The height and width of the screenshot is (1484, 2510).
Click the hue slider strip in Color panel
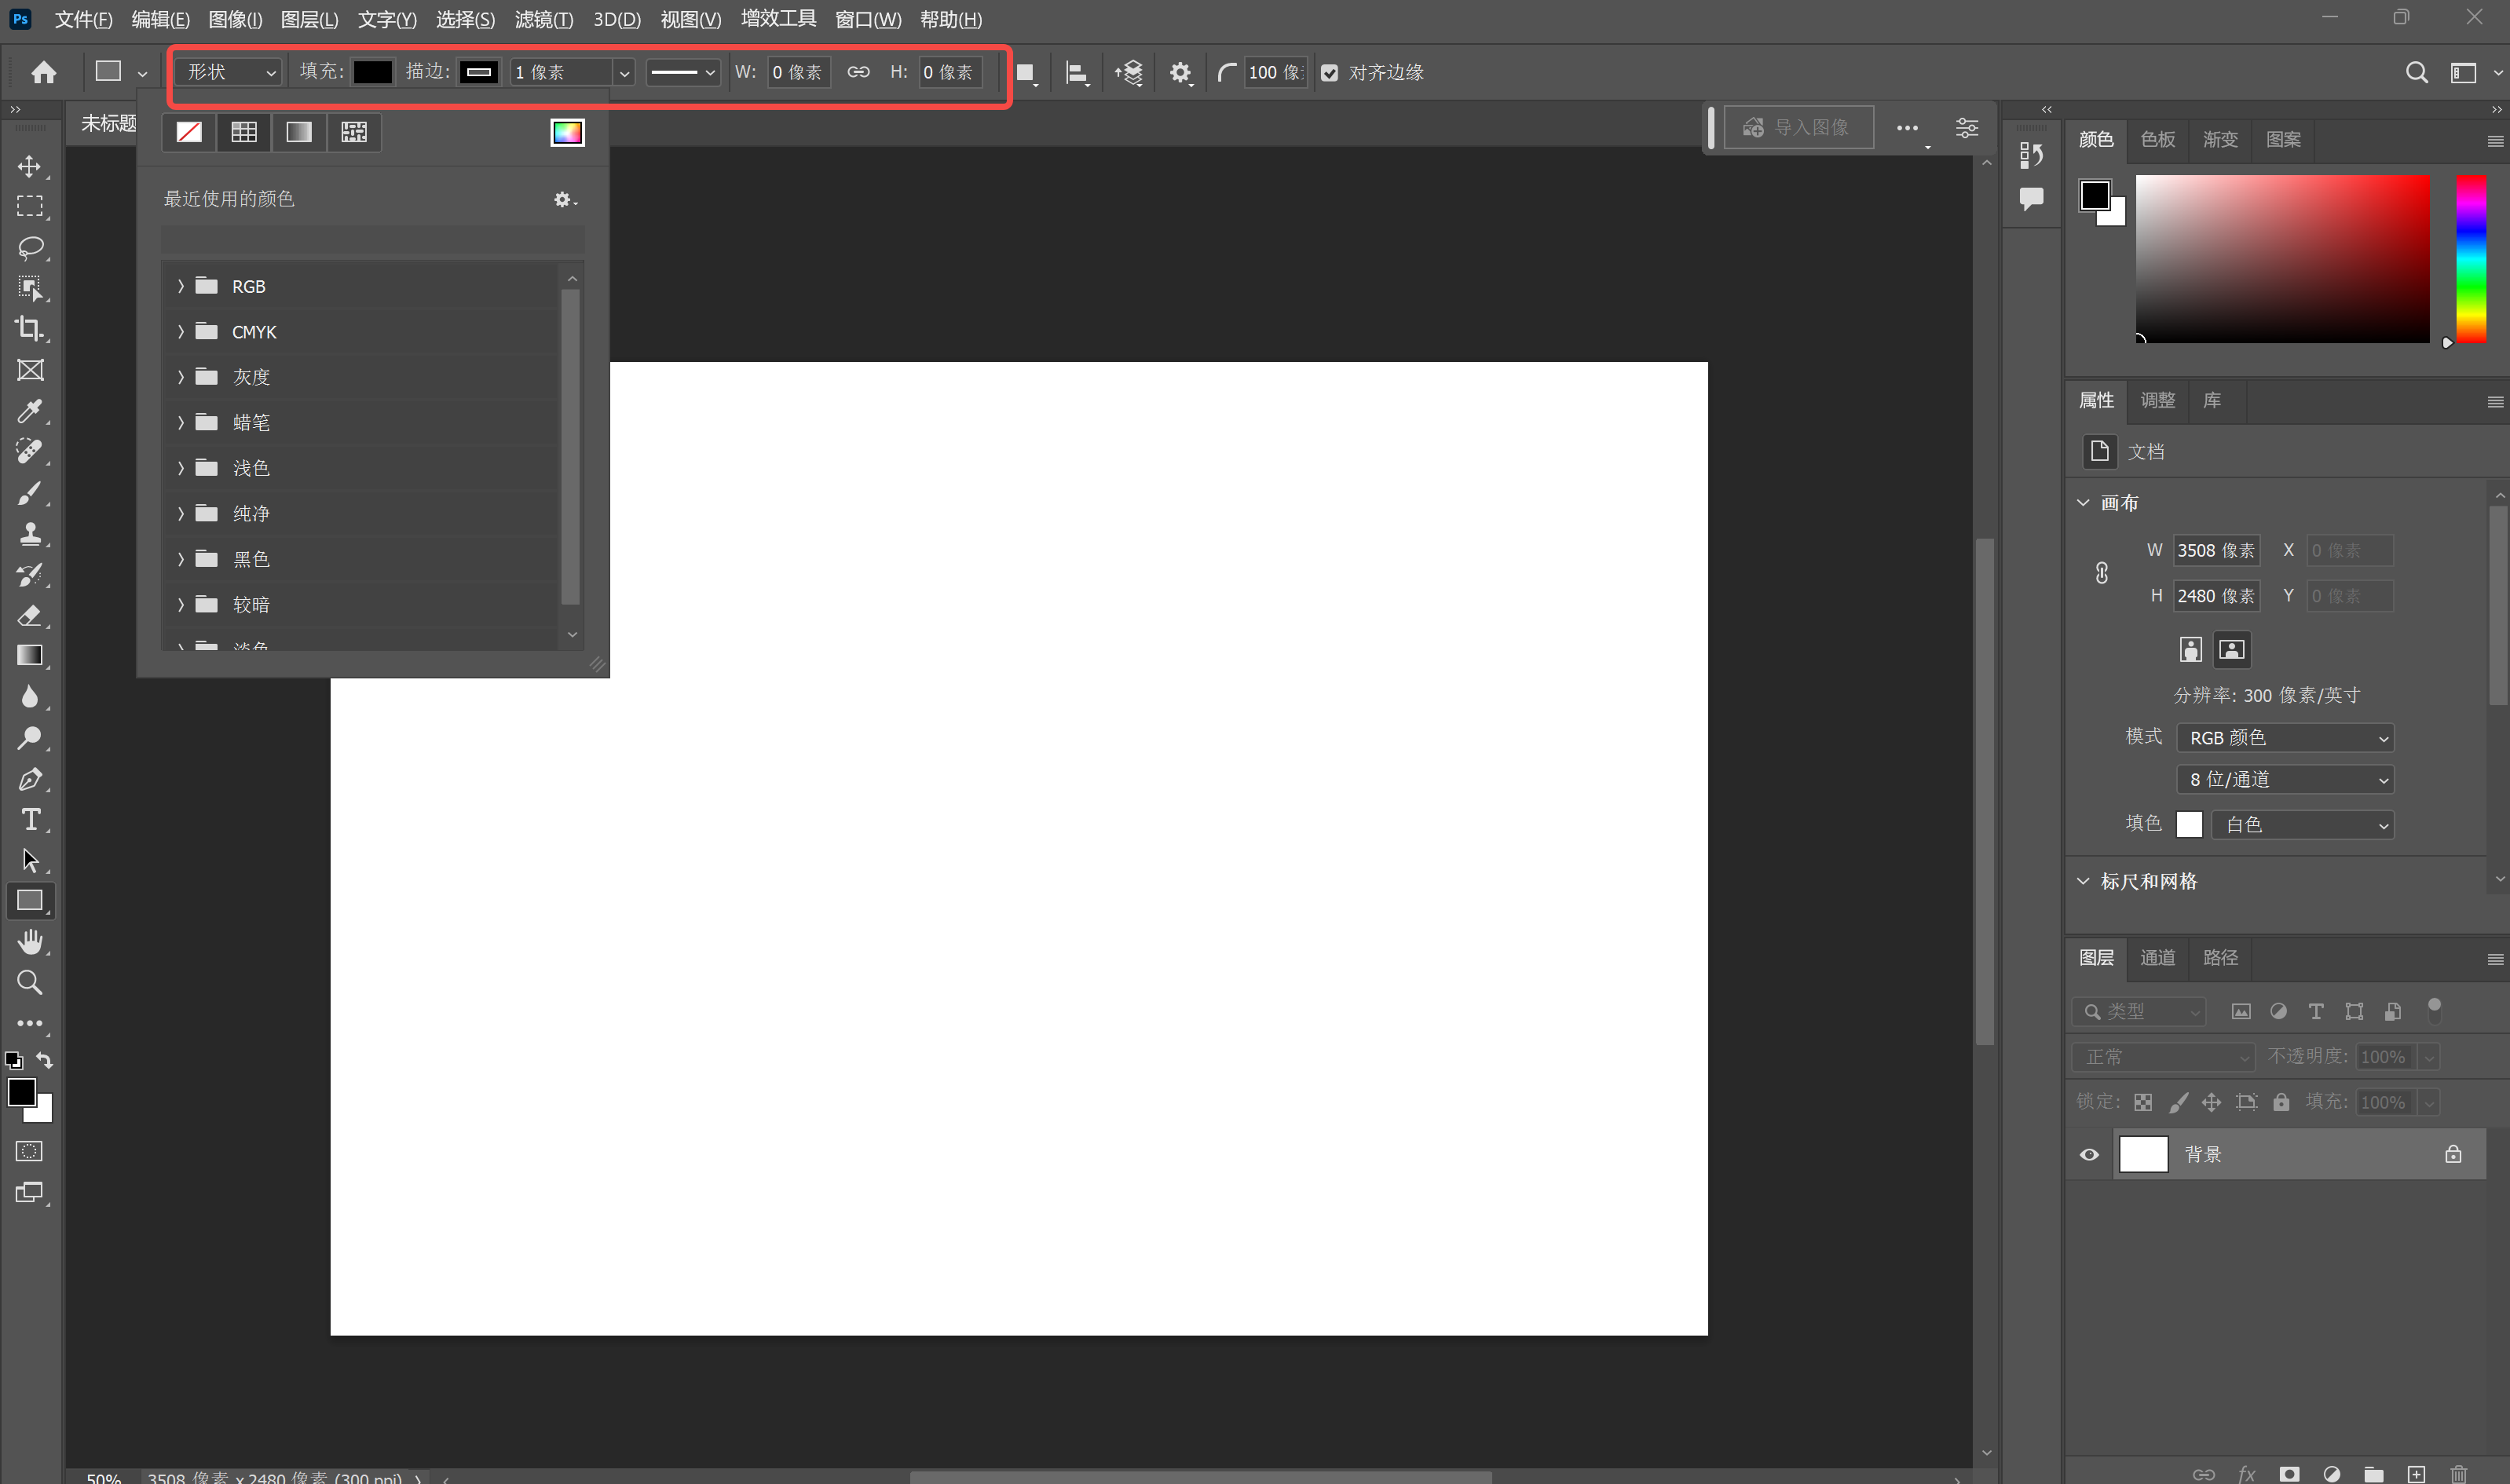click(2471, 259)
